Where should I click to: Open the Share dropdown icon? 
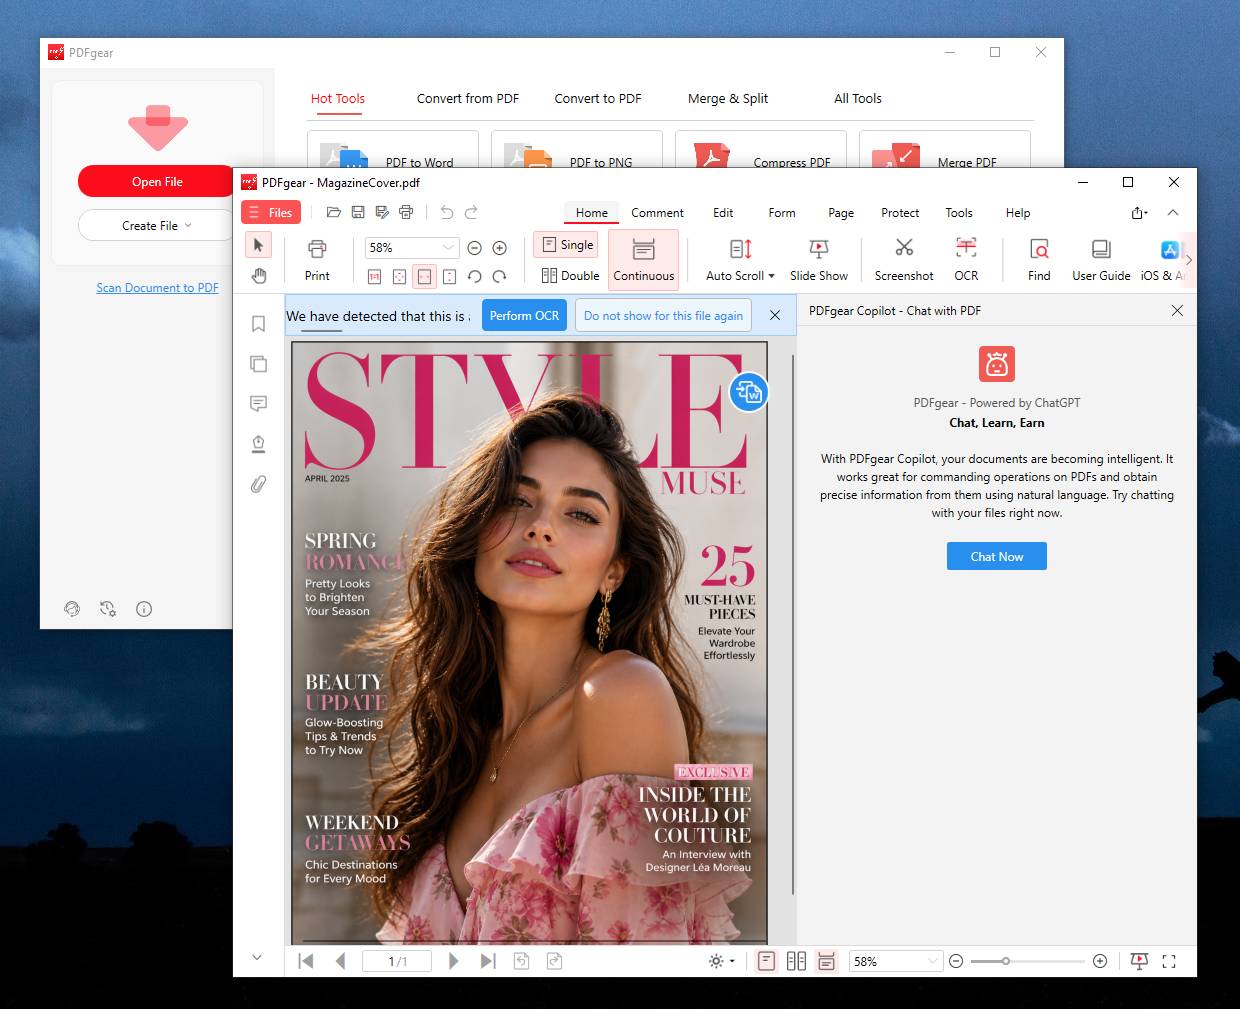[x=1139, y=213]
